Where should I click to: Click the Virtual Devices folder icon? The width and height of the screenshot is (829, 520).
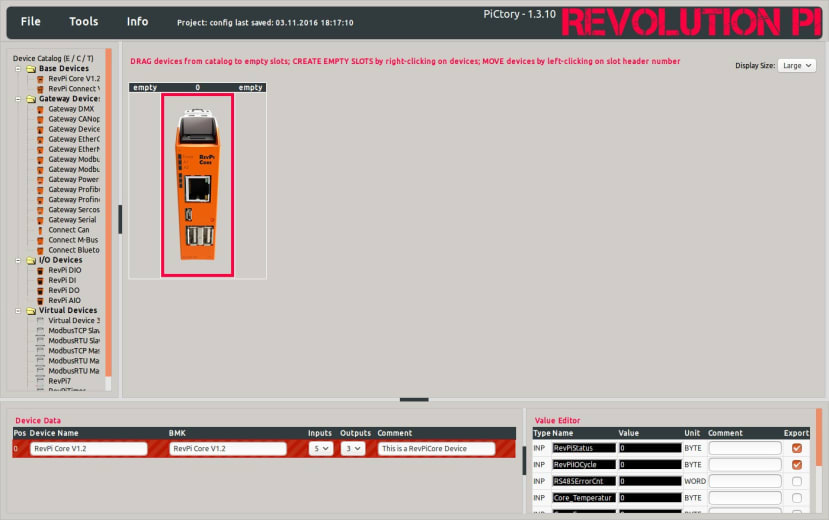coord(31,311)
